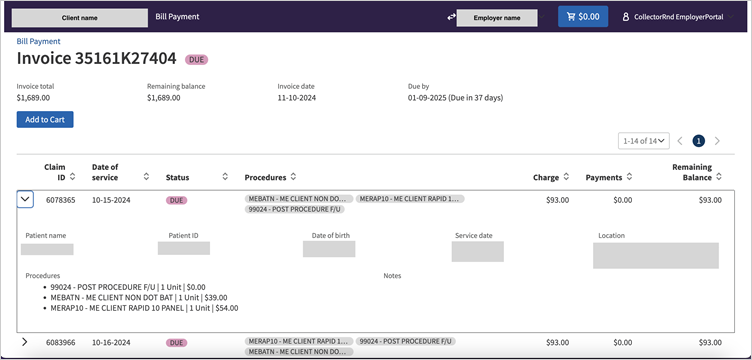Select page 1 in pagination
752x360 pixels.
[699, 141]
